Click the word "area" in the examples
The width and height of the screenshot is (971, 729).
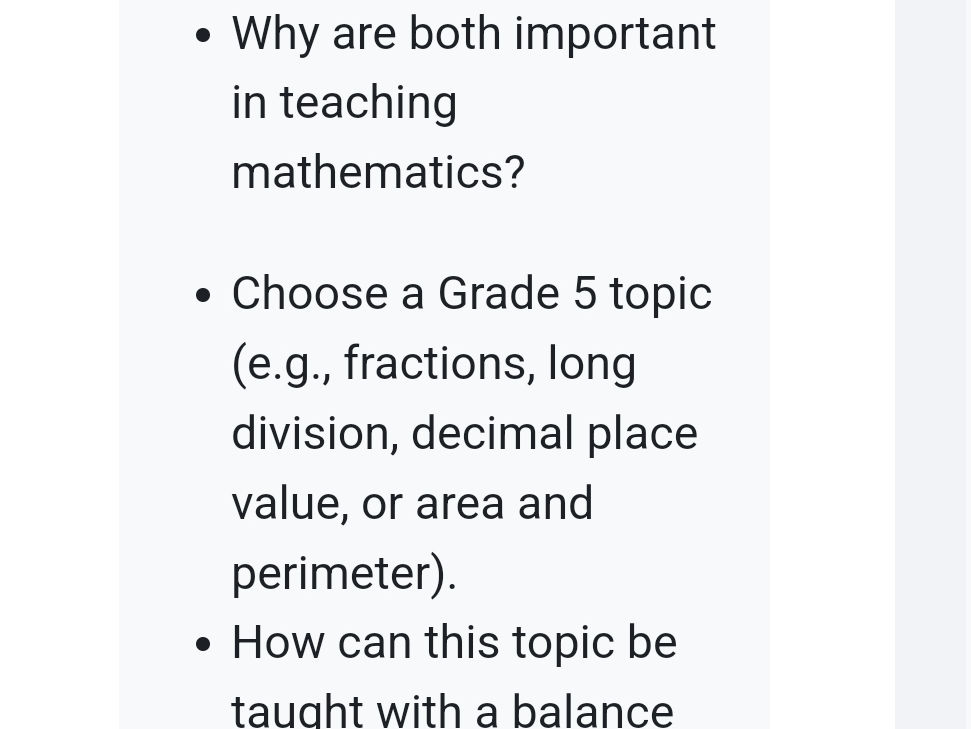459,504
